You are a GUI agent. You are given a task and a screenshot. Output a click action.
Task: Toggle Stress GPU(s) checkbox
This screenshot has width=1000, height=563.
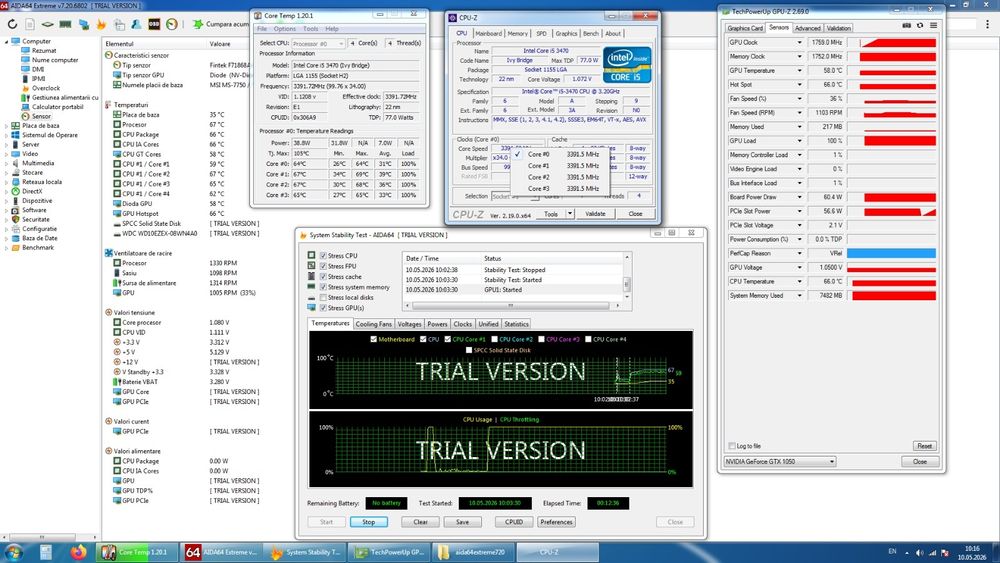pyautogui.click(x=323, y=307)
